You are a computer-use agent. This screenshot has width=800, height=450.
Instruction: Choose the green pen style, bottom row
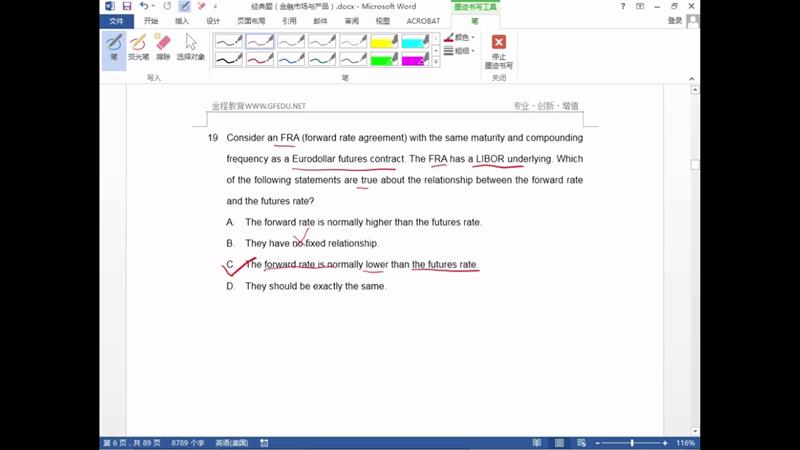pos(322,59)
